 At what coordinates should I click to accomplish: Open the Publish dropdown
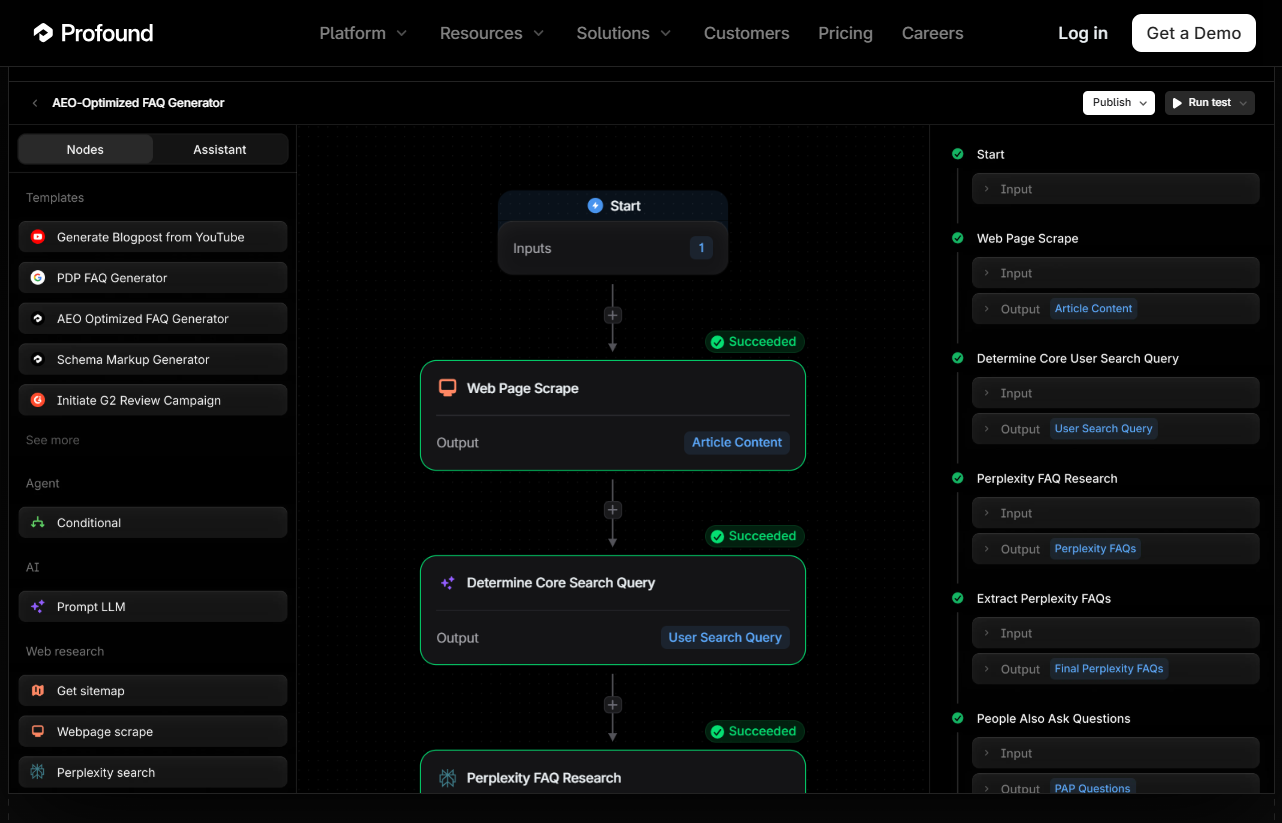(x=1119, y=103)
